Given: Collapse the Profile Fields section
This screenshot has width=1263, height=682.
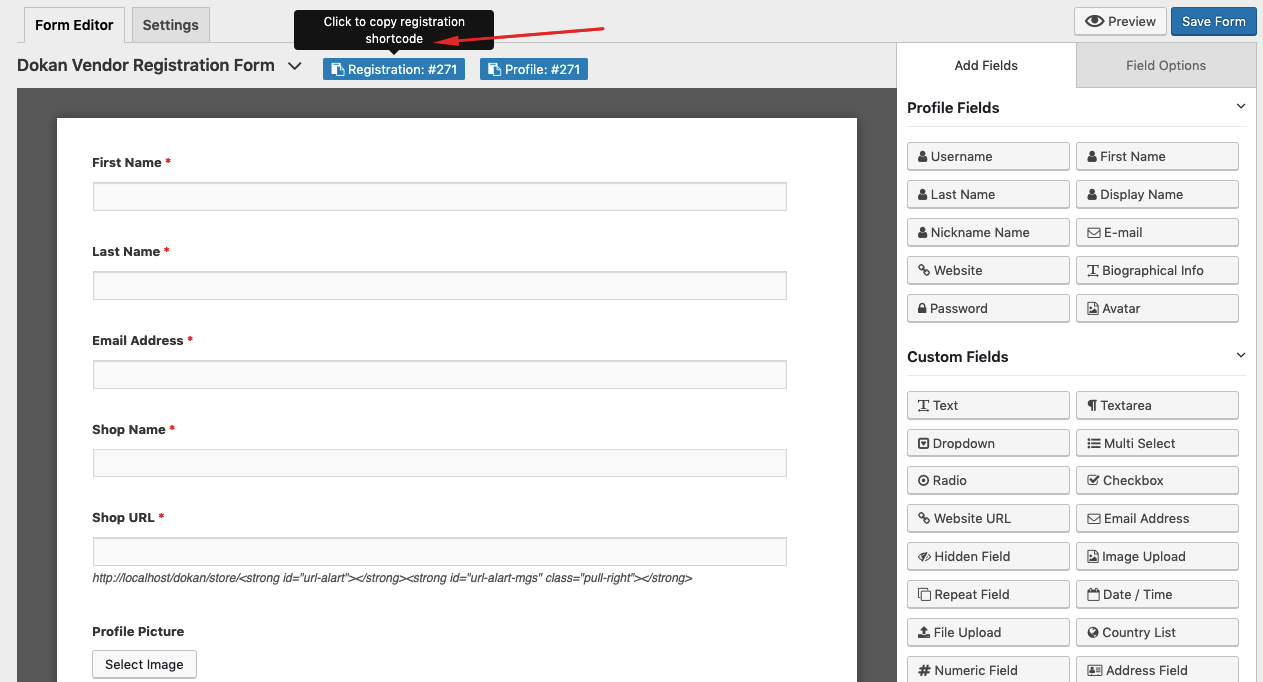Looking at the screenshot, I should (x=1241, y=106).
